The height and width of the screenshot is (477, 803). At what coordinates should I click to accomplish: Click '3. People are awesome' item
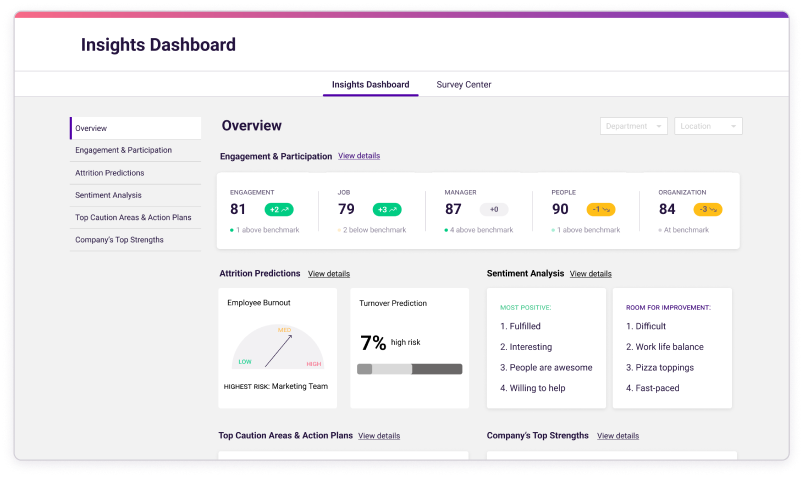click(546, 367)
